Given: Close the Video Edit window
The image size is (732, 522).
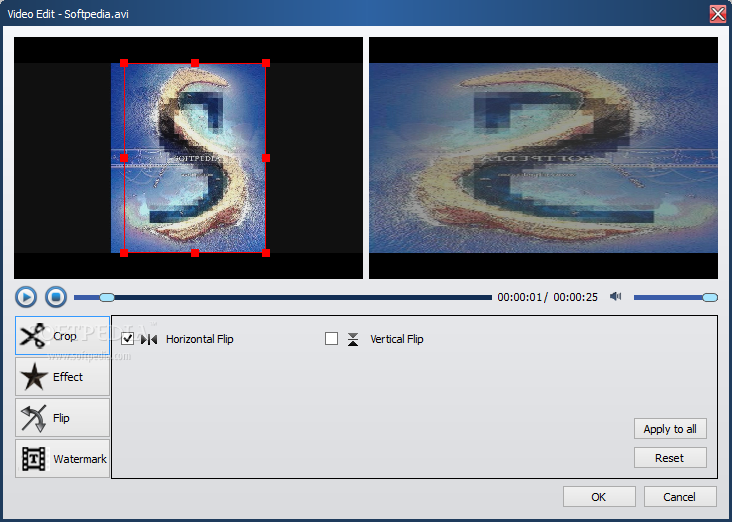Looking at the screenshot, I should (x=718, y=14).
